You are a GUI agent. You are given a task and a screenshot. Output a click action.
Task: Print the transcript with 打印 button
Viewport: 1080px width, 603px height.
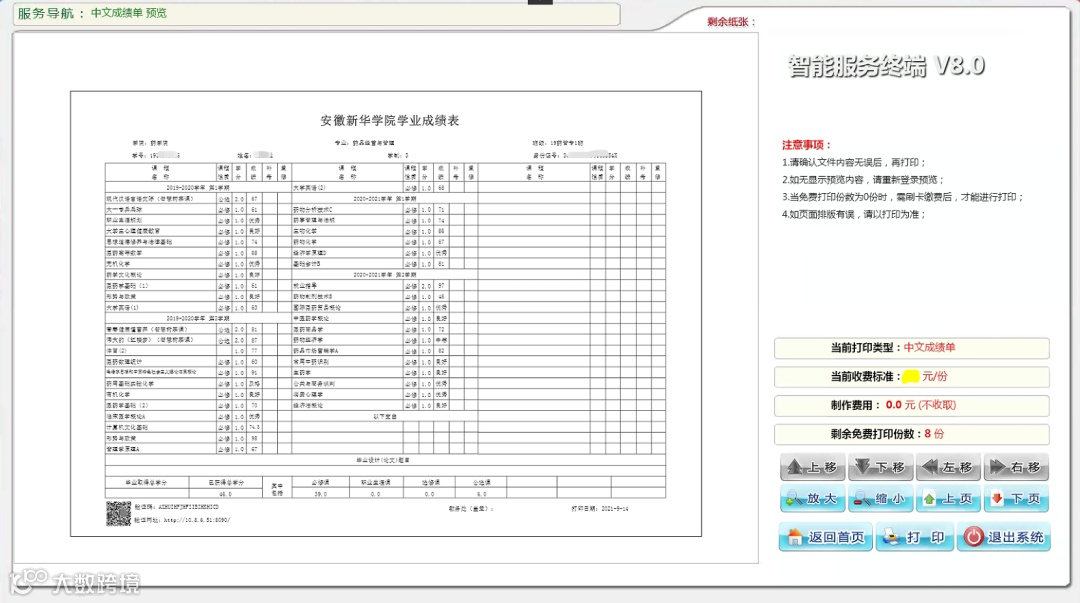[x=915, y=537]
